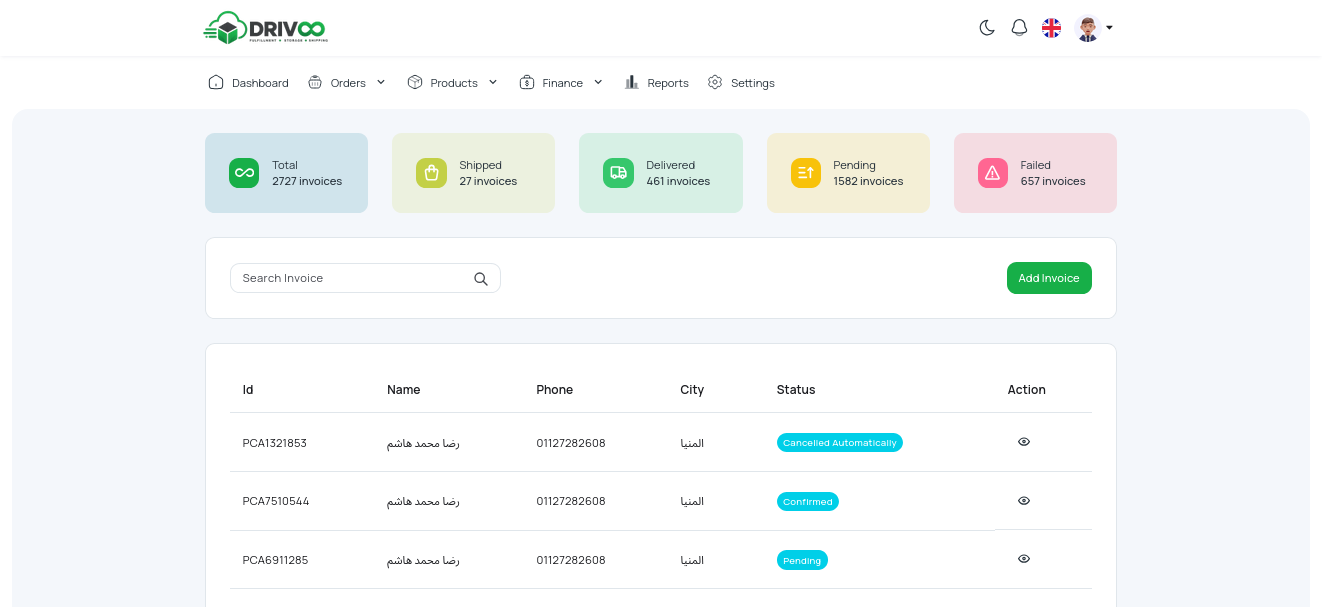The height and width of the screenshot is (607, 1322).
Task: View invoice PCA6911285 eye icon
Action: point(1024,559)
